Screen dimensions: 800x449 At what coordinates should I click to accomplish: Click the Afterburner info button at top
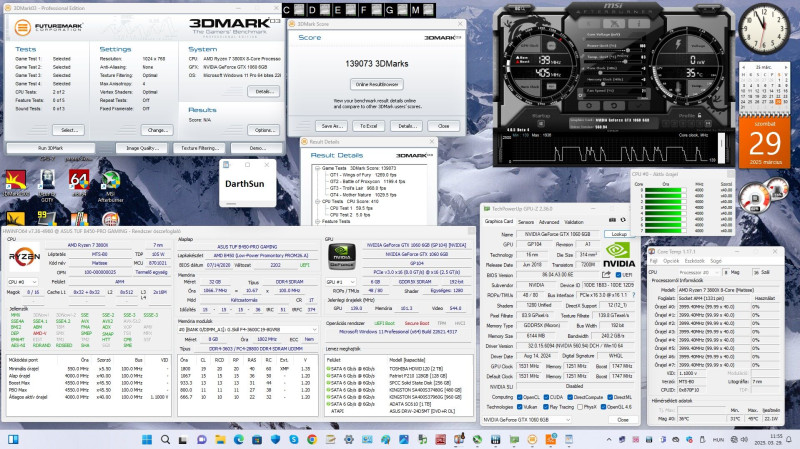[x=639, y=23]
